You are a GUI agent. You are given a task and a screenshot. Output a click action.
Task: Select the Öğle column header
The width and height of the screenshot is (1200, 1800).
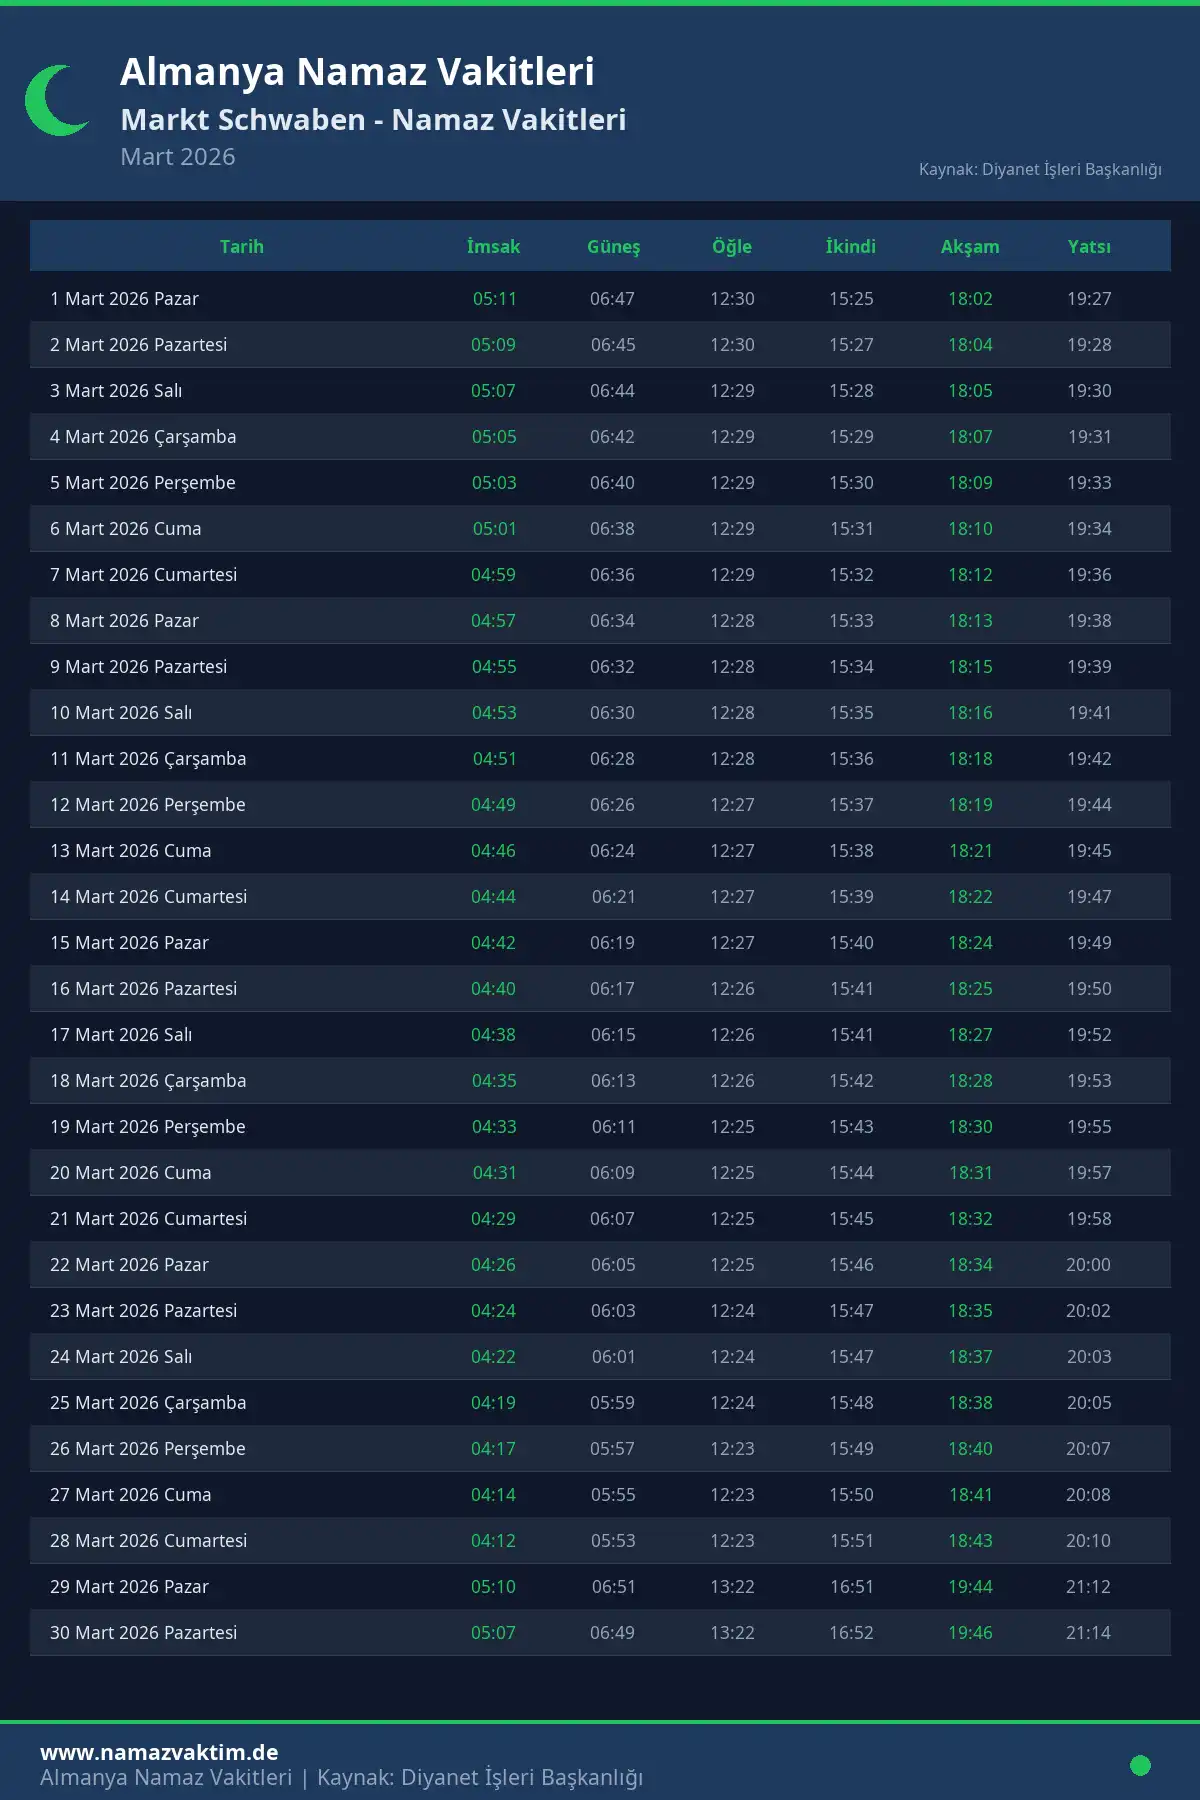coord(732,247)
